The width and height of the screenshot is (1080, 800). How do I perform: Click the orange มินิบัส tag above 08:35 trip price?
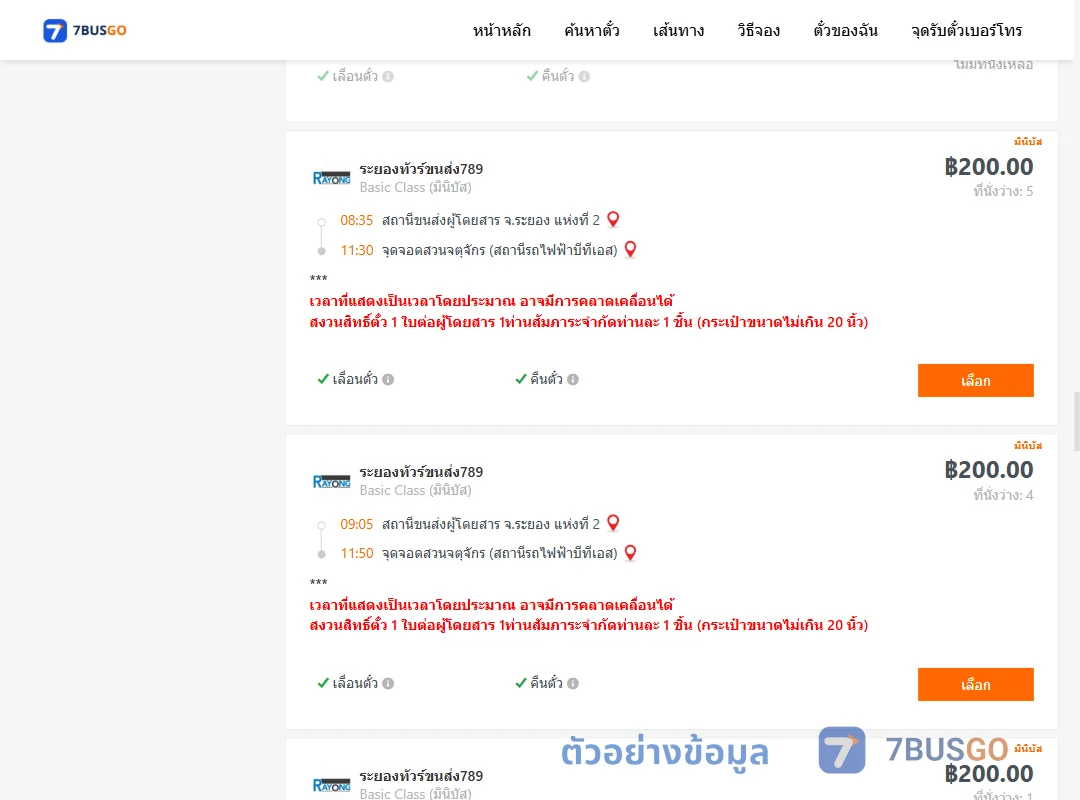click(x=1028, y=142)
